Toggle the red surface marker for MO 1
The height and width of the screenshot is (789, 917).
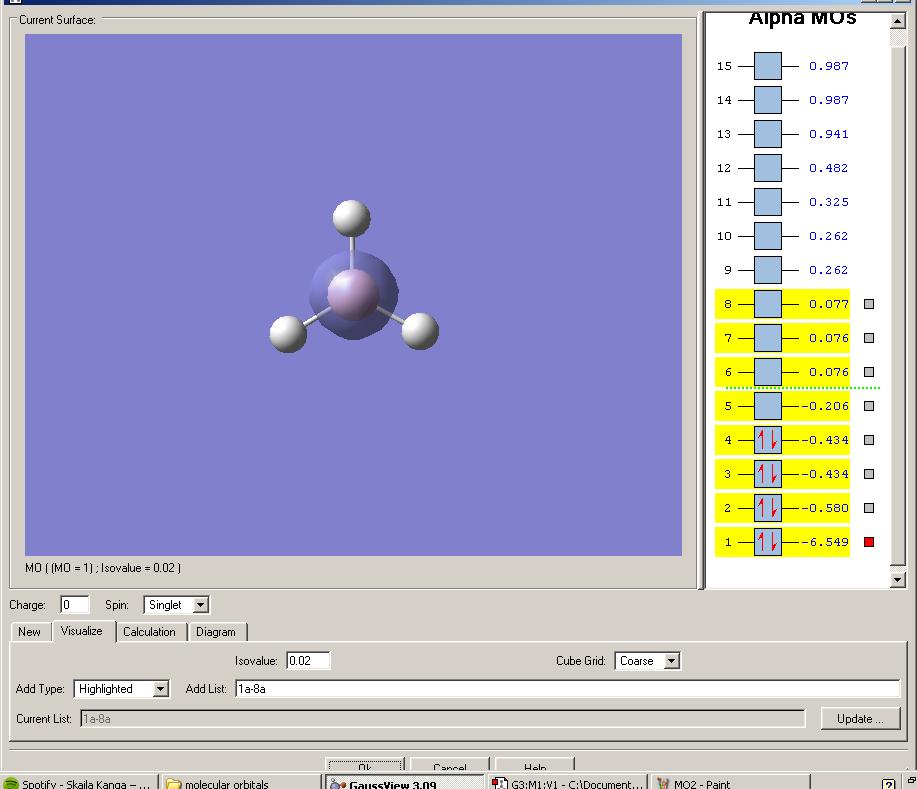(x=869, y=542)
